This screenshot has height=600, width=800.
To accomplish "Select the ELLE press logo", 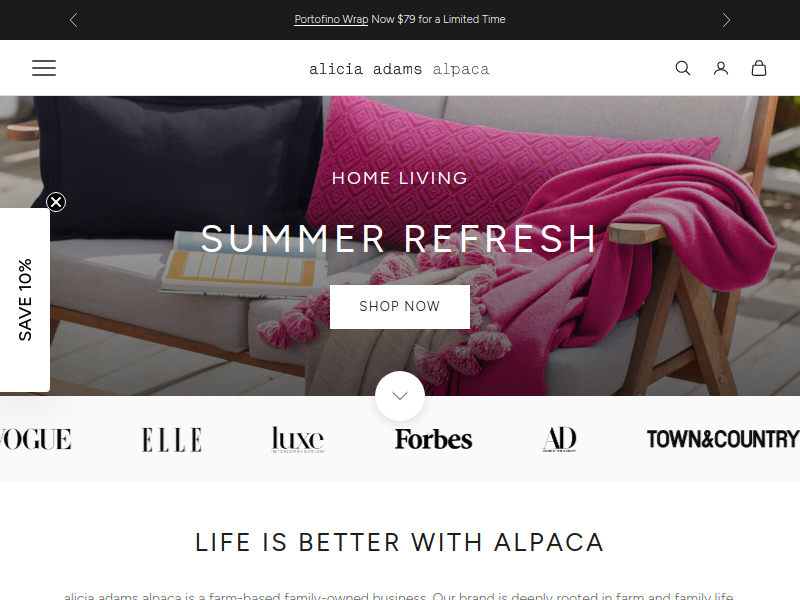I will 172,440.
